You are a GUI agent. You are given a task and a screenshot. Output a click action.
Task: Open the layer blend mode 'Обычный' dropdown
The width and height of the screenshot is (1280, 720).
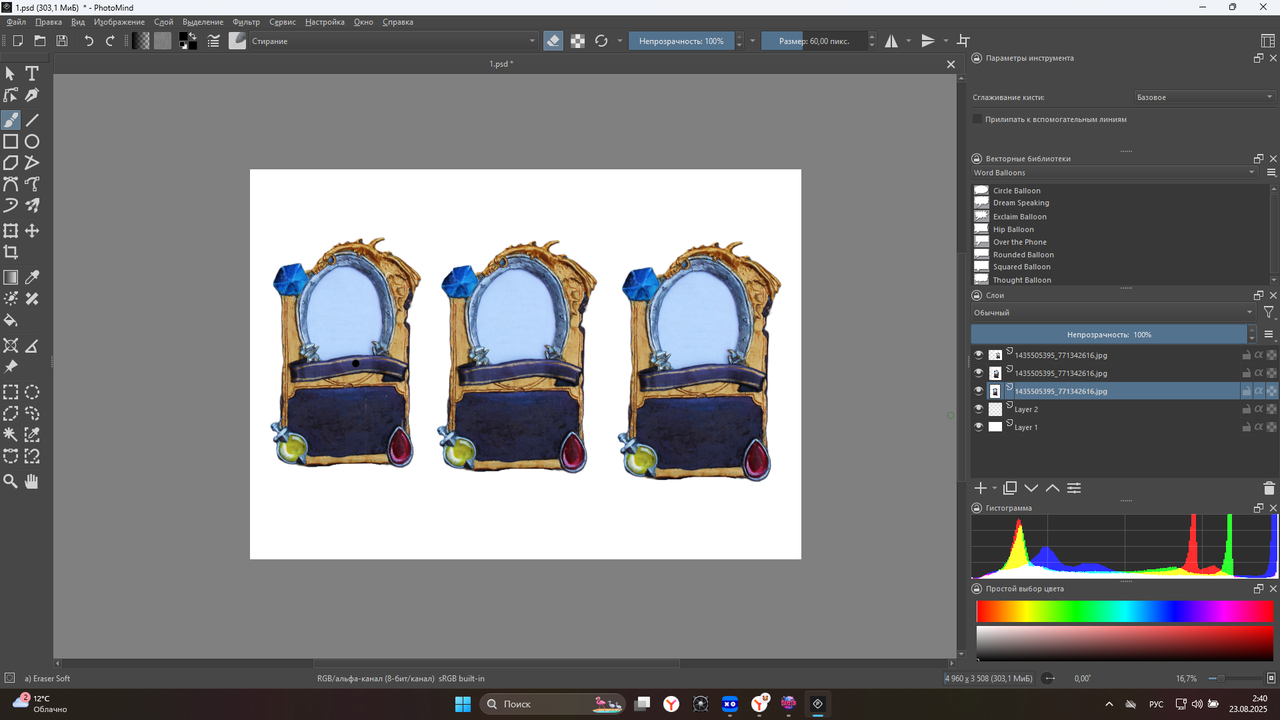1113,313
